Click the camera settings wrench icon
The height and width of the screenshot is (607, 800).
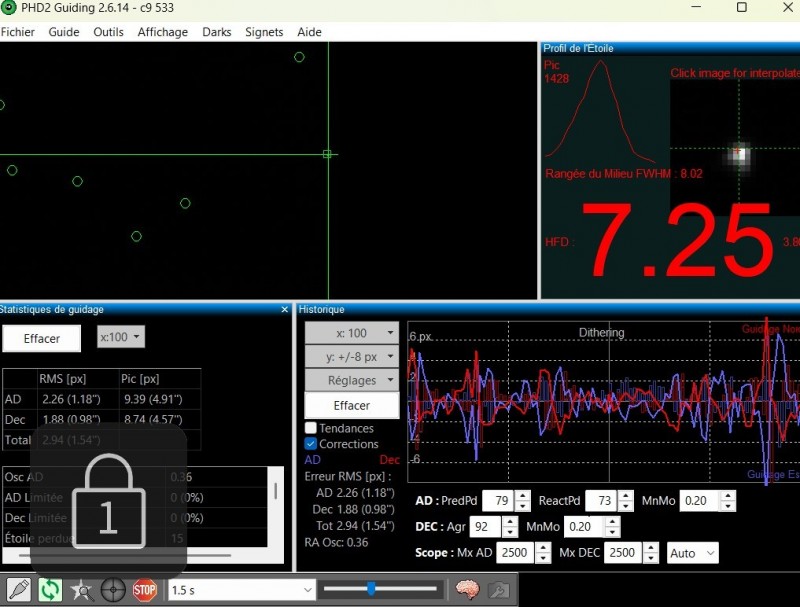pyautogui.click(x=498, y=590)
